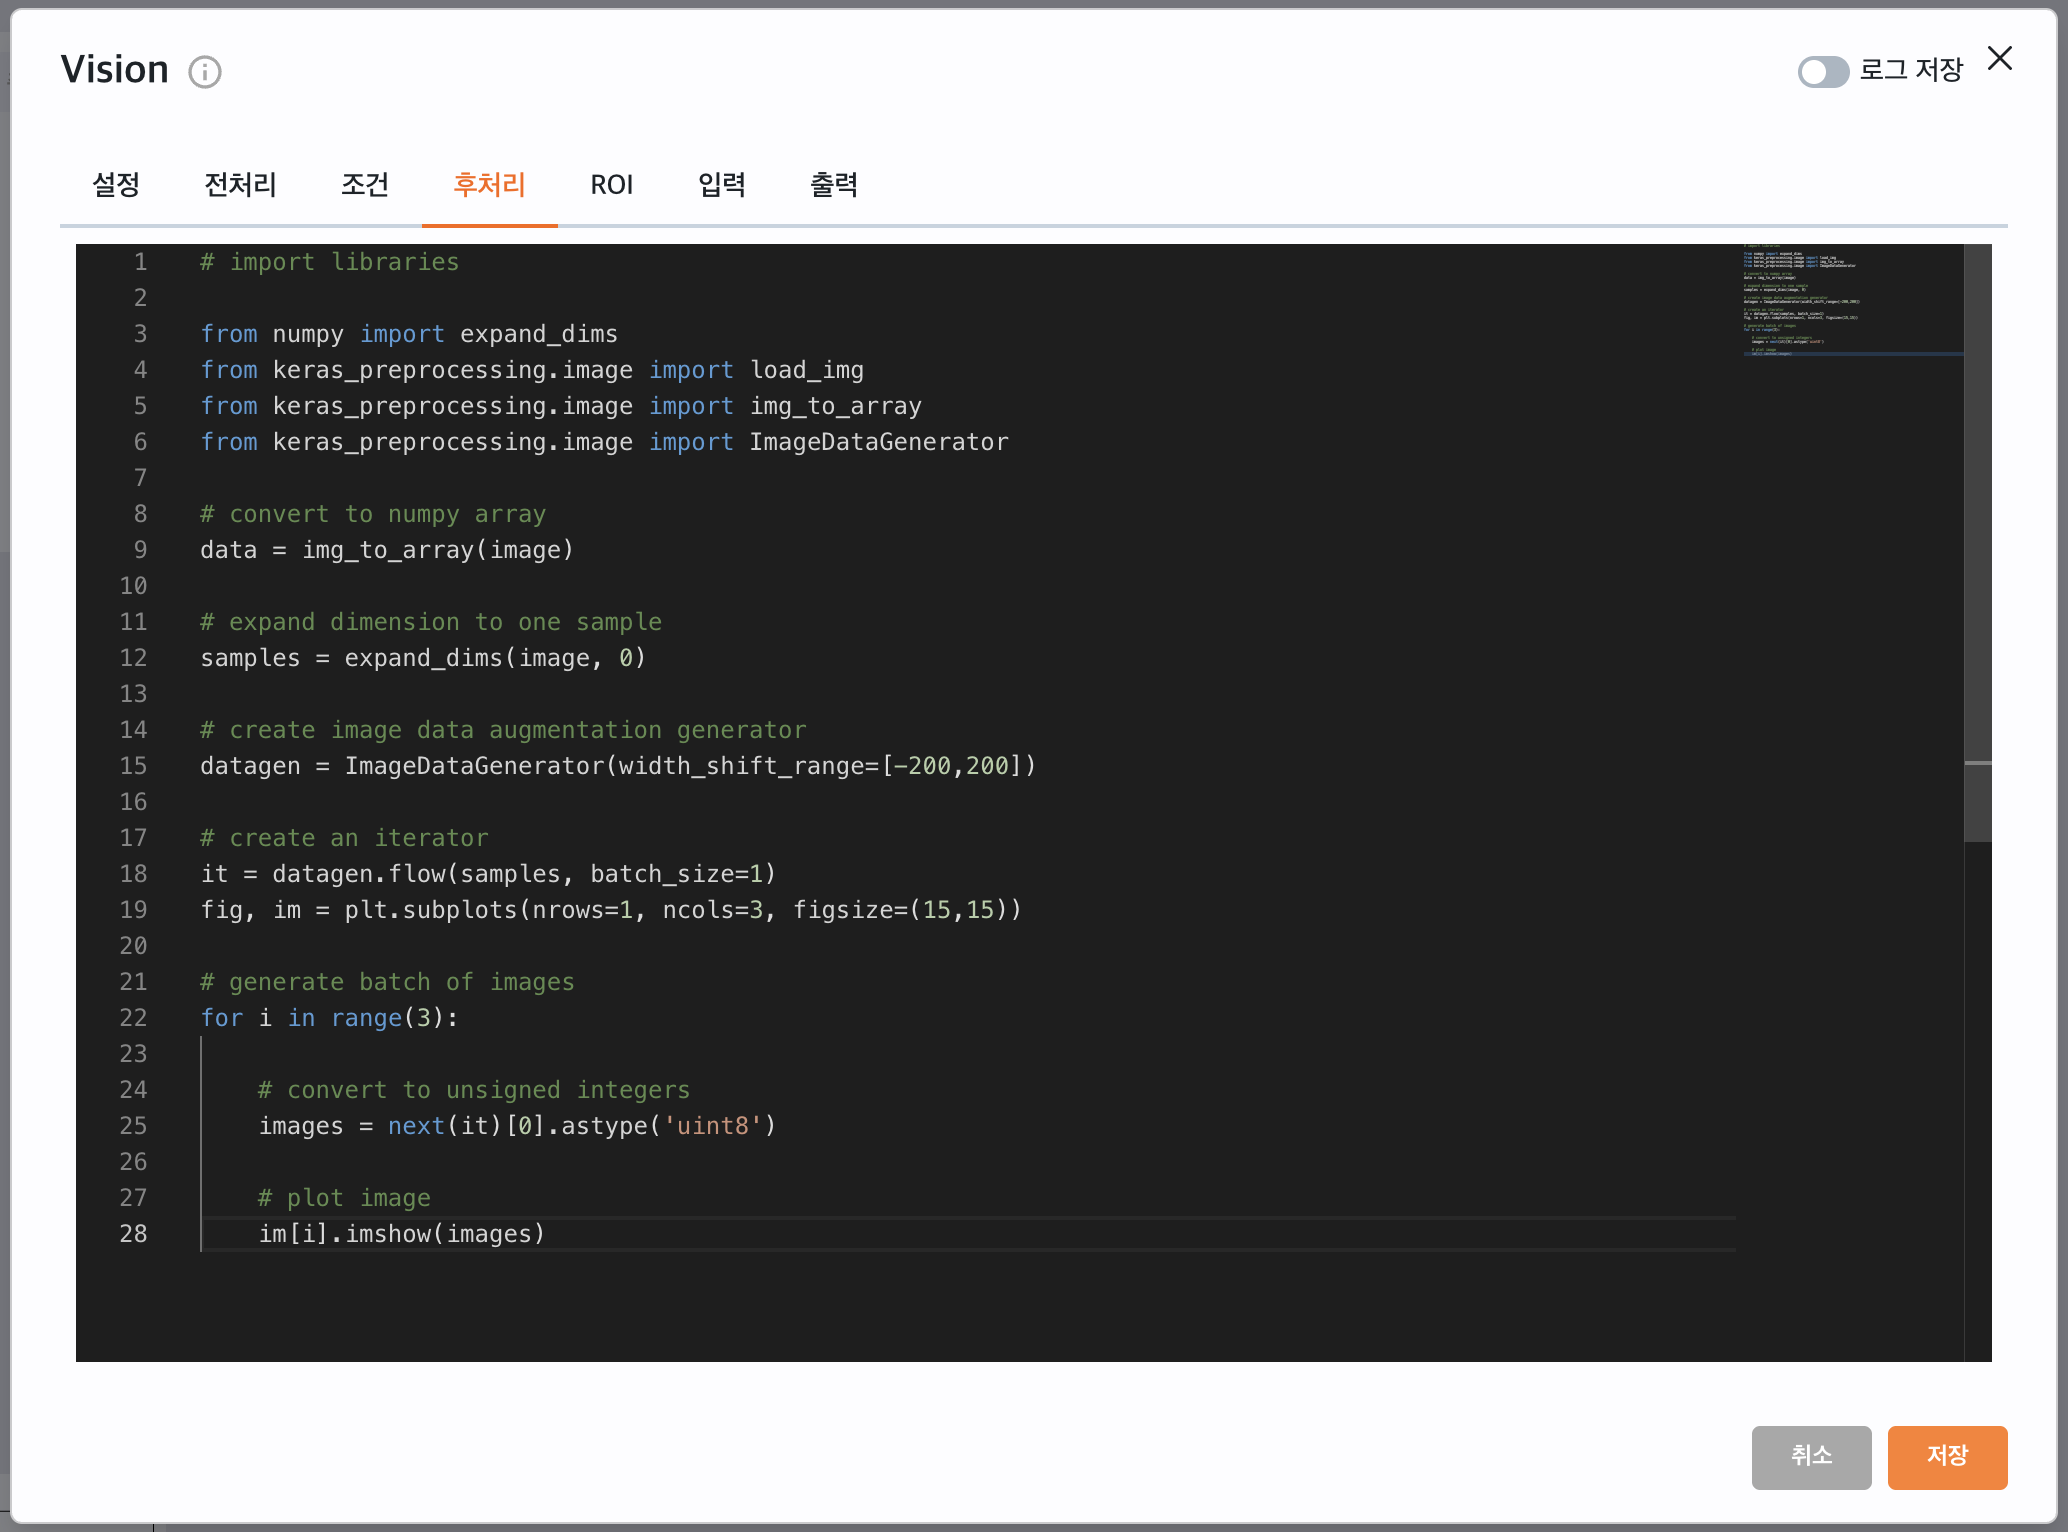Open the 입력 tab

pyautogui.click(x=722, y=184)
